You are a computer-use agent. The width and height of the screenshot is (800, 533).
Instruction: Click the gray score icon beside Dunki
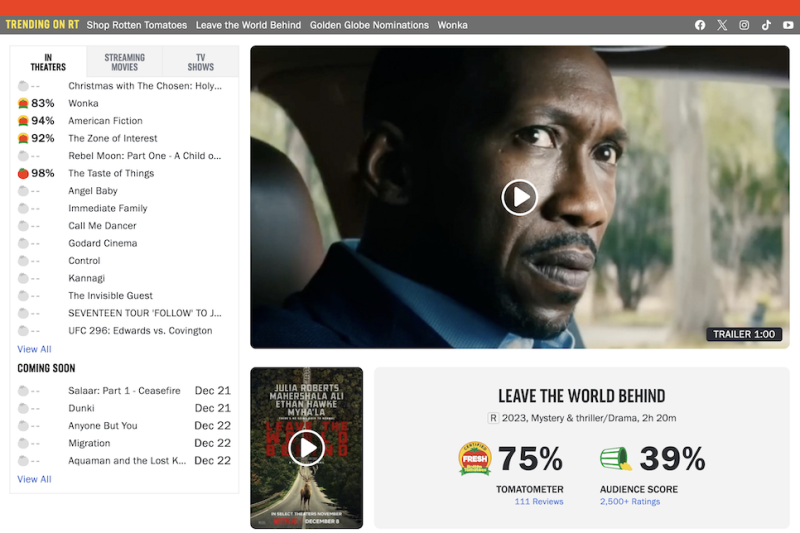click(x=23, y=408)
